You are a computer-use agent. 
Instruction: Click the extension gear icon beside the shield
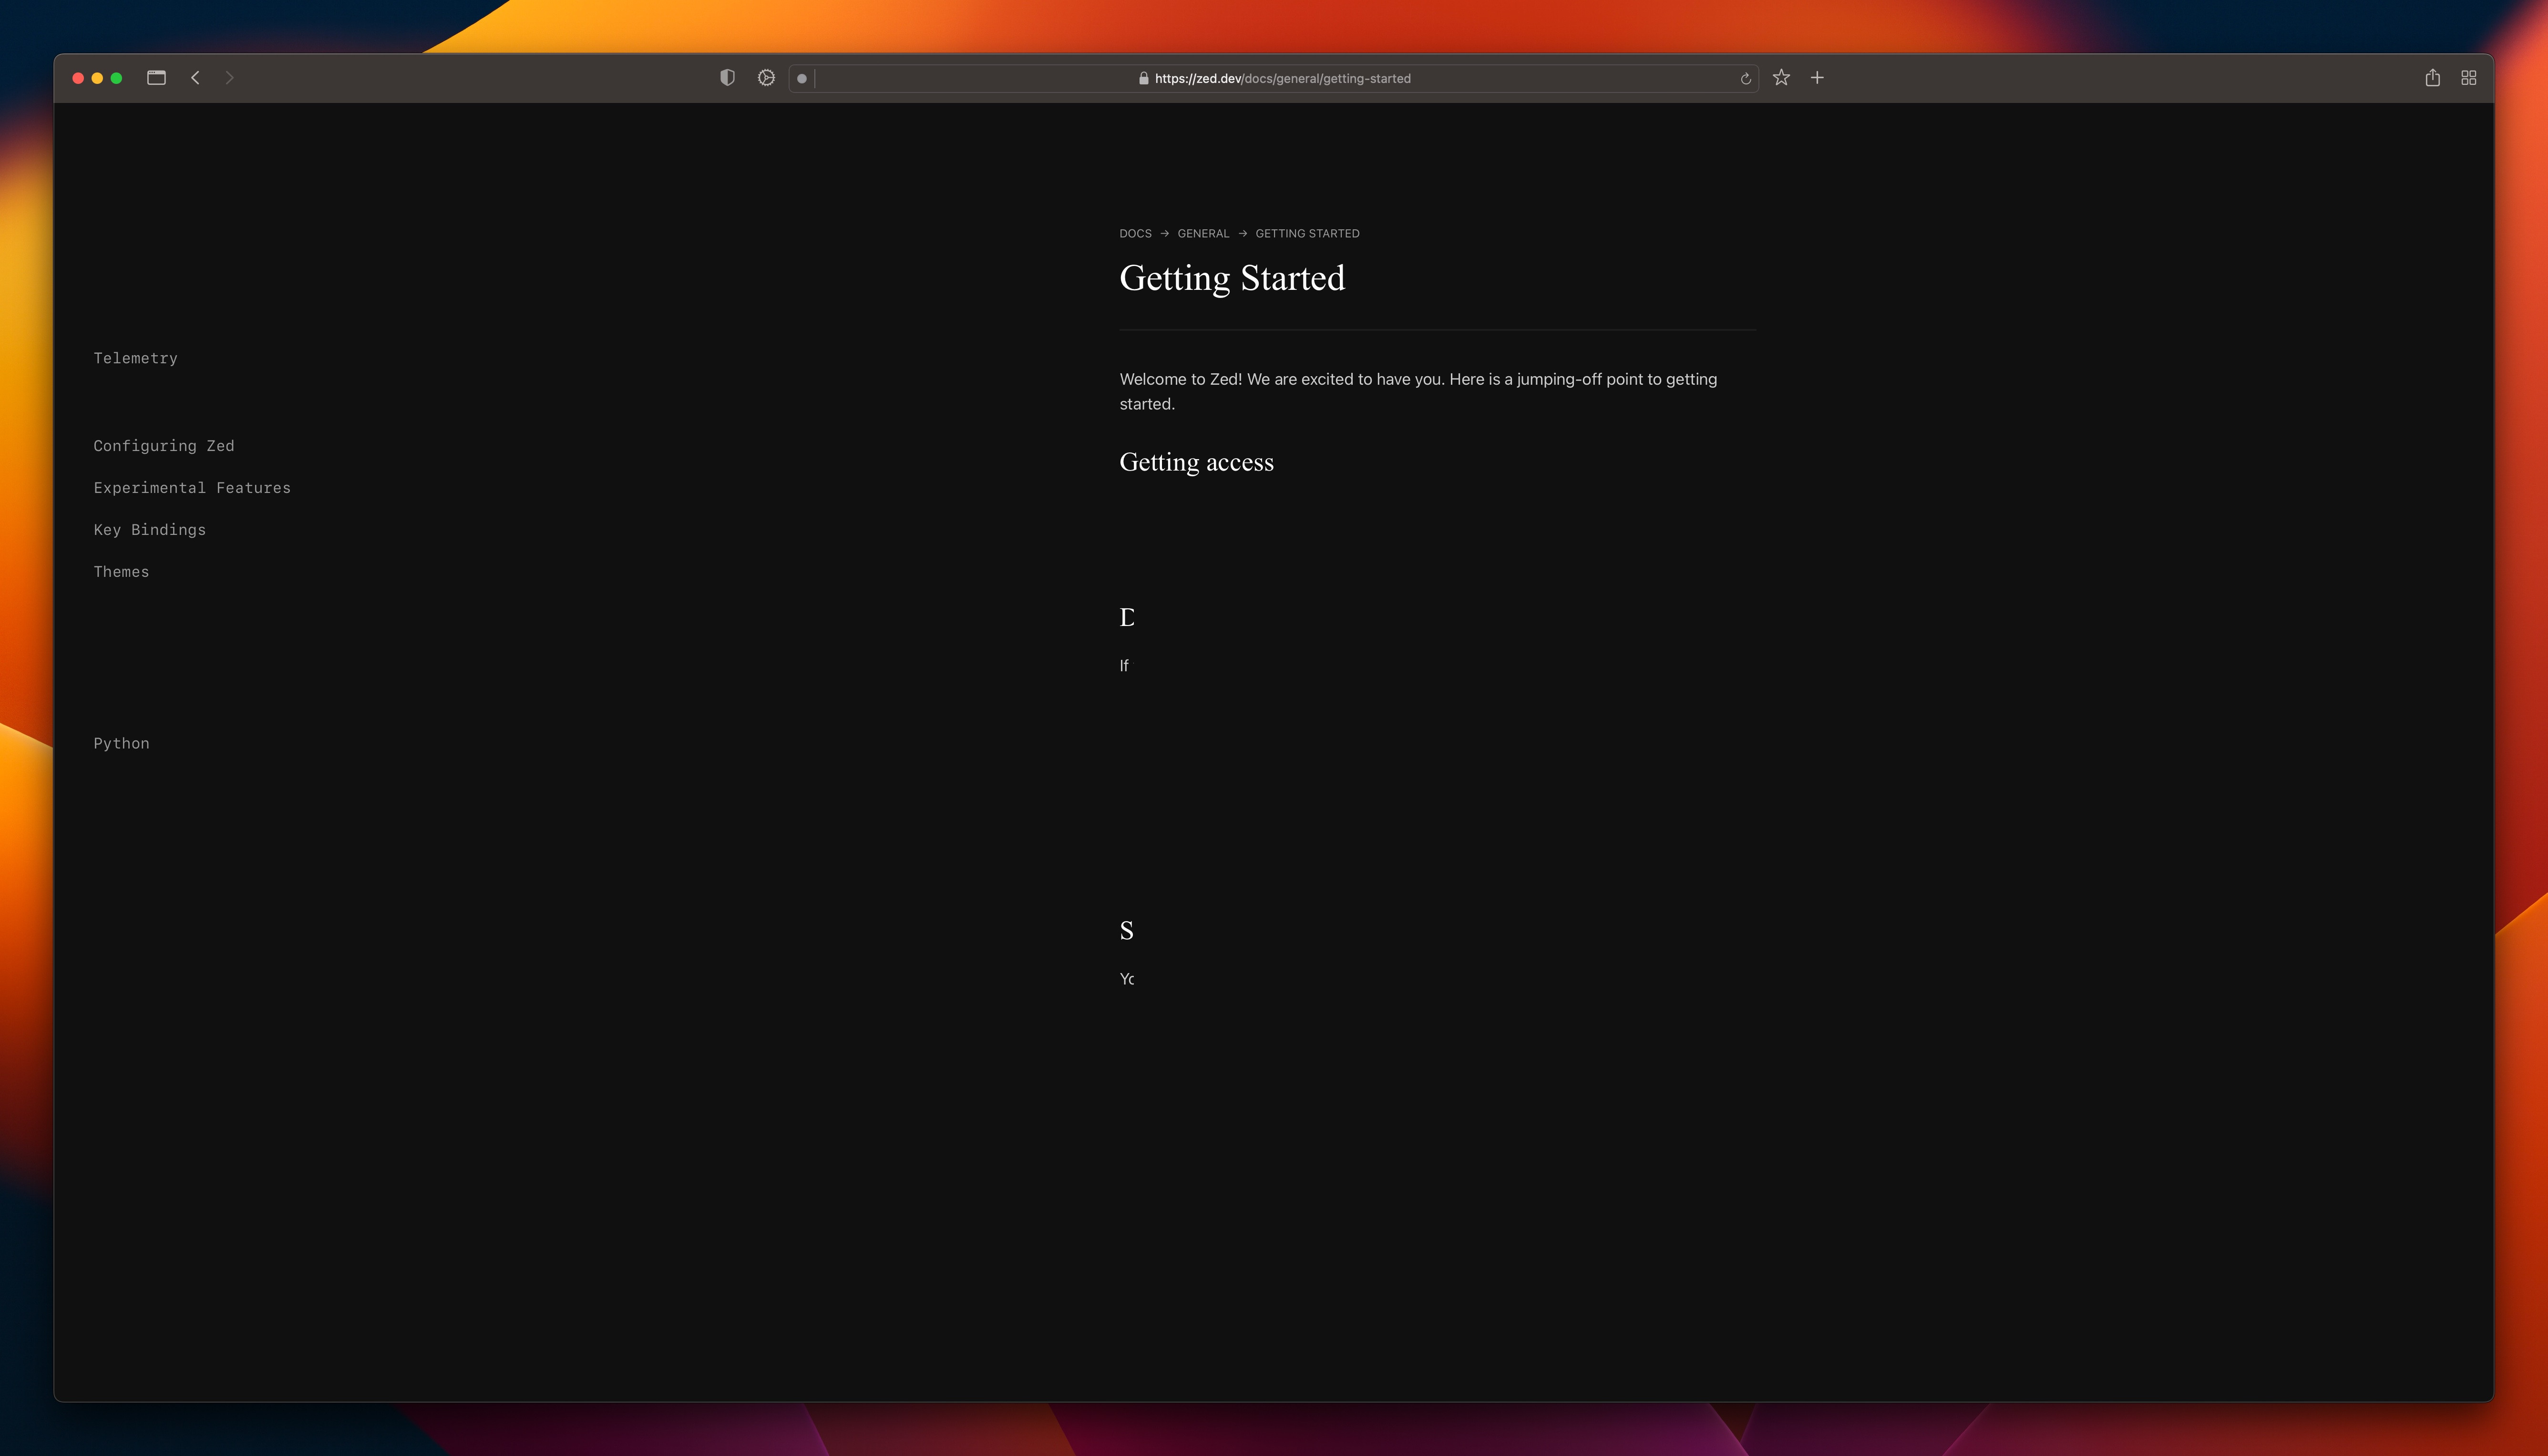point(766,78)
